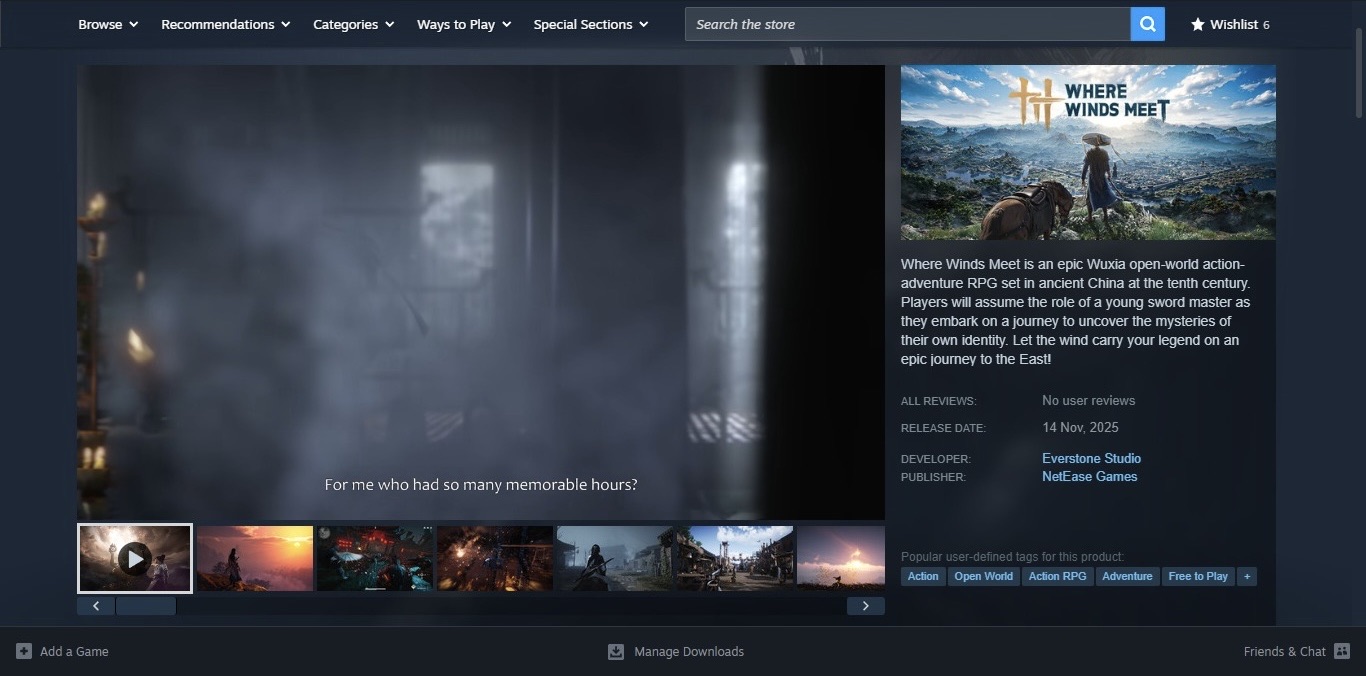Expand the Recommendations dropdown

click(x=225, y=24)
